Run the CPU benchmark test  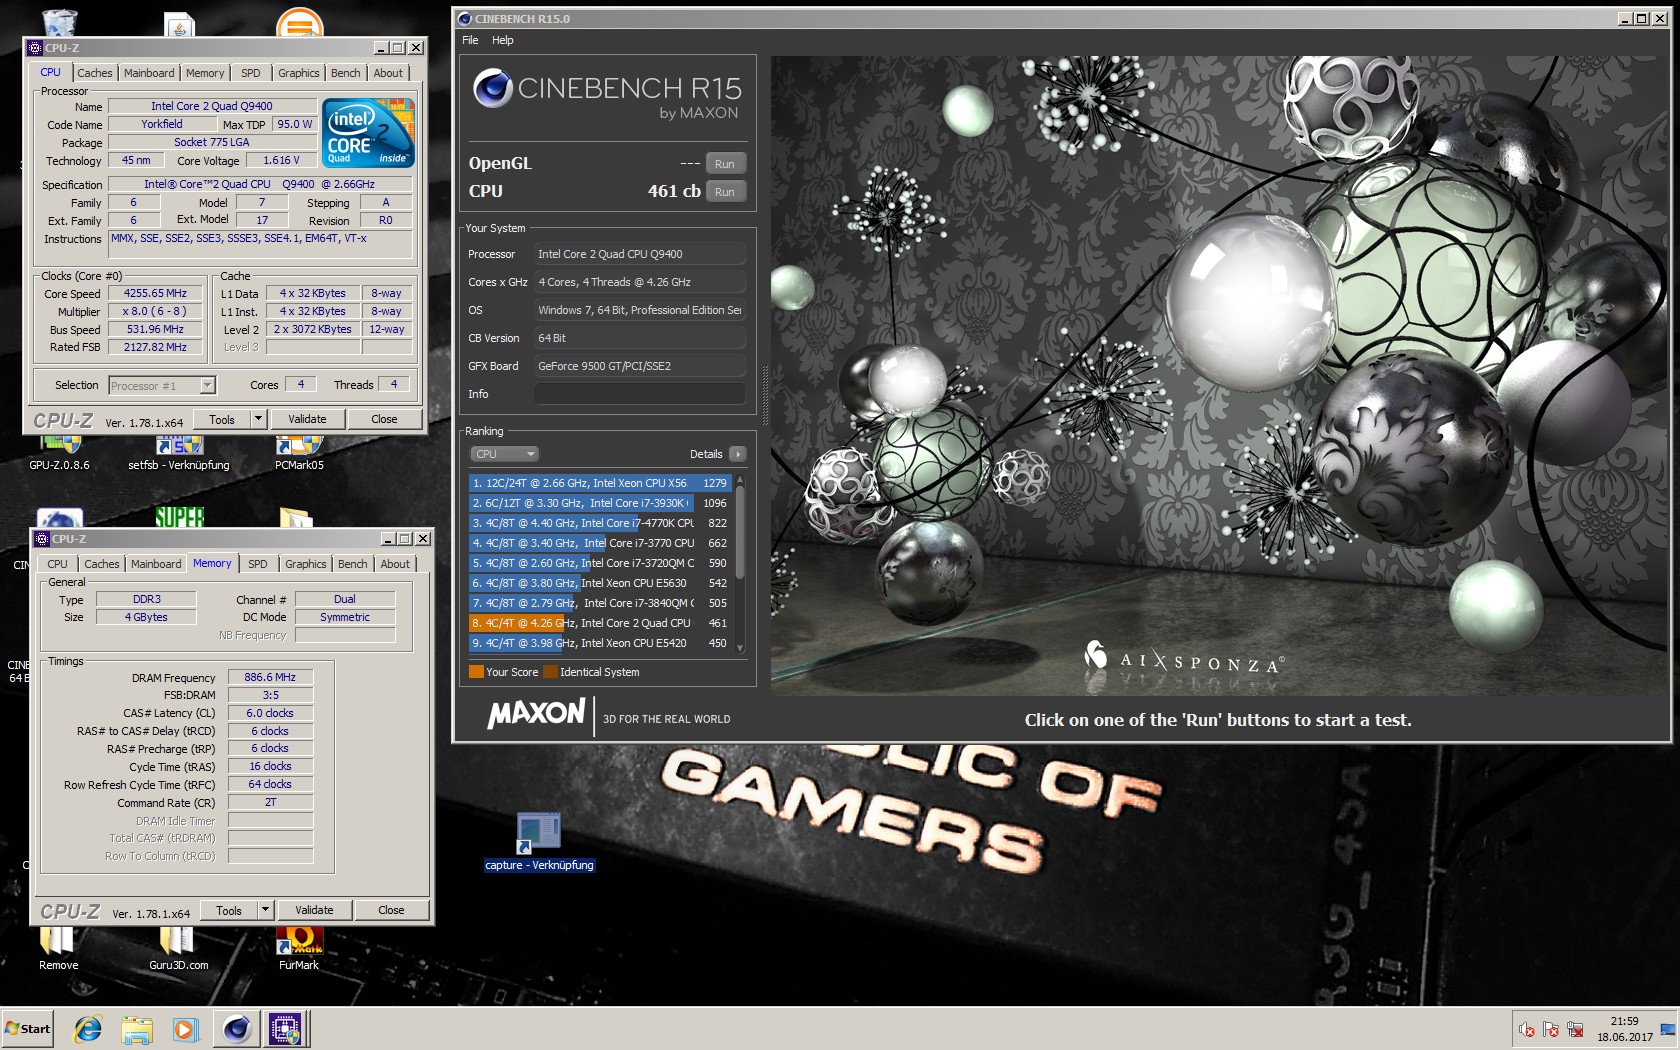[x=725, y=192]
